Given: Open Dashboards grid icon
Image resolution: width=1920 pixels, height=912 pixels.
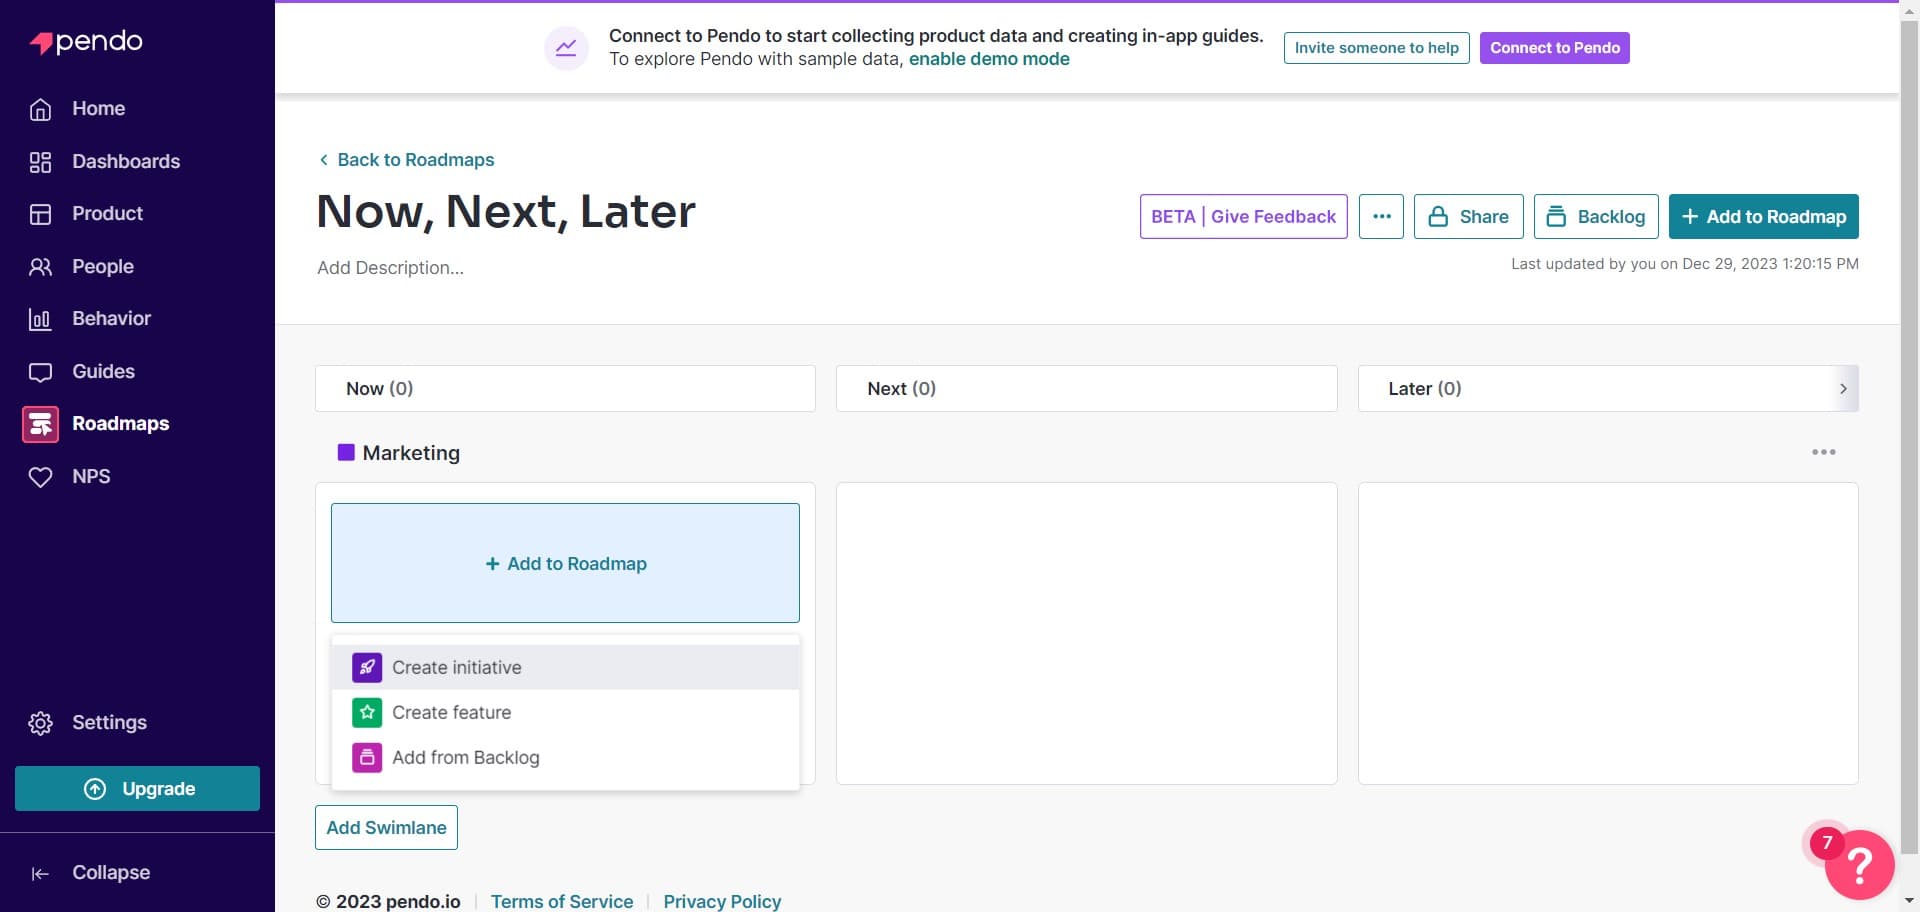Looking at the screenshot, I should click(40, 162).
